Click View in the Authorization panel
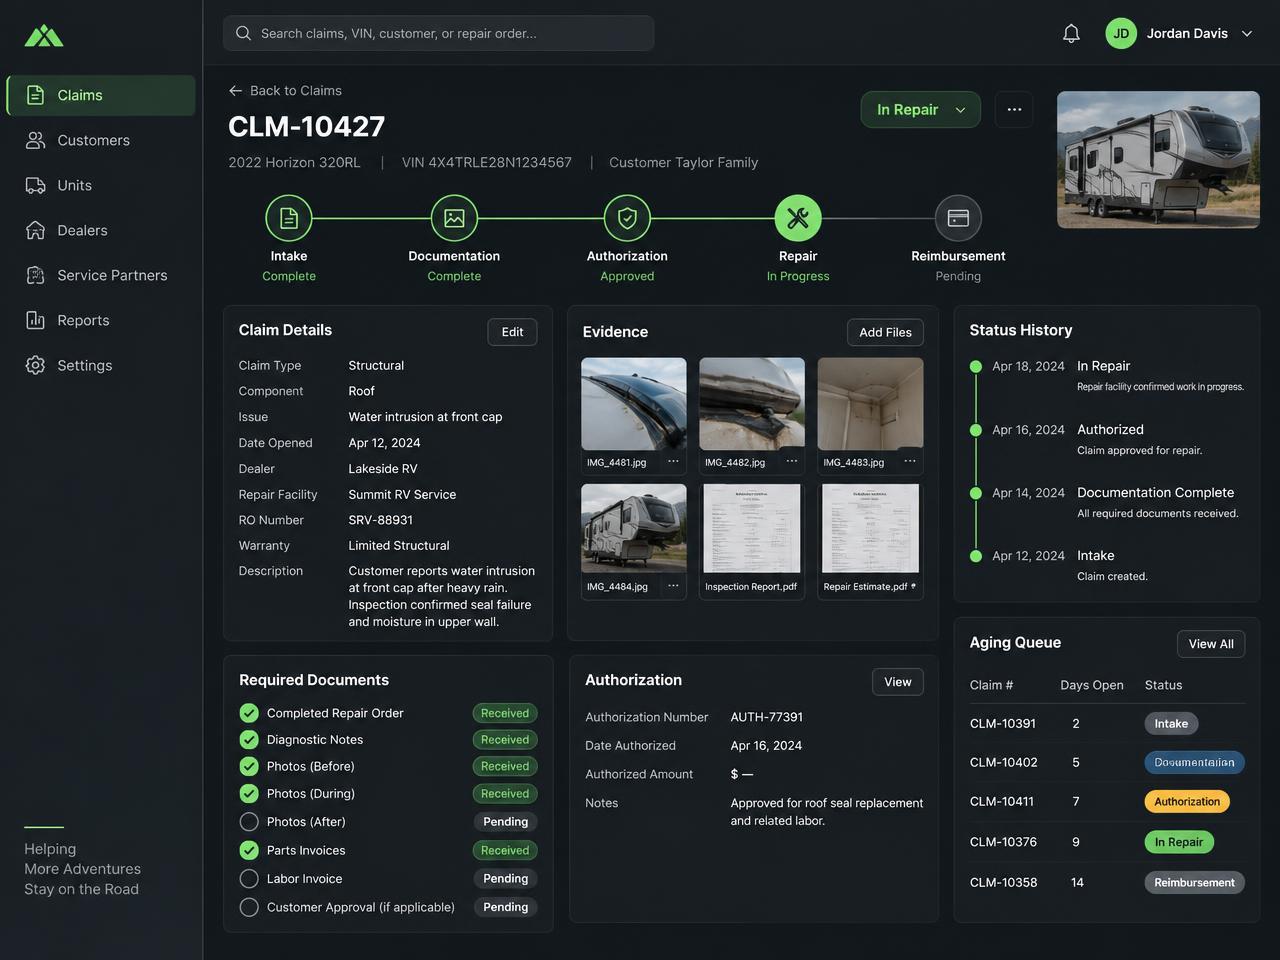 (x=898, y=682)
